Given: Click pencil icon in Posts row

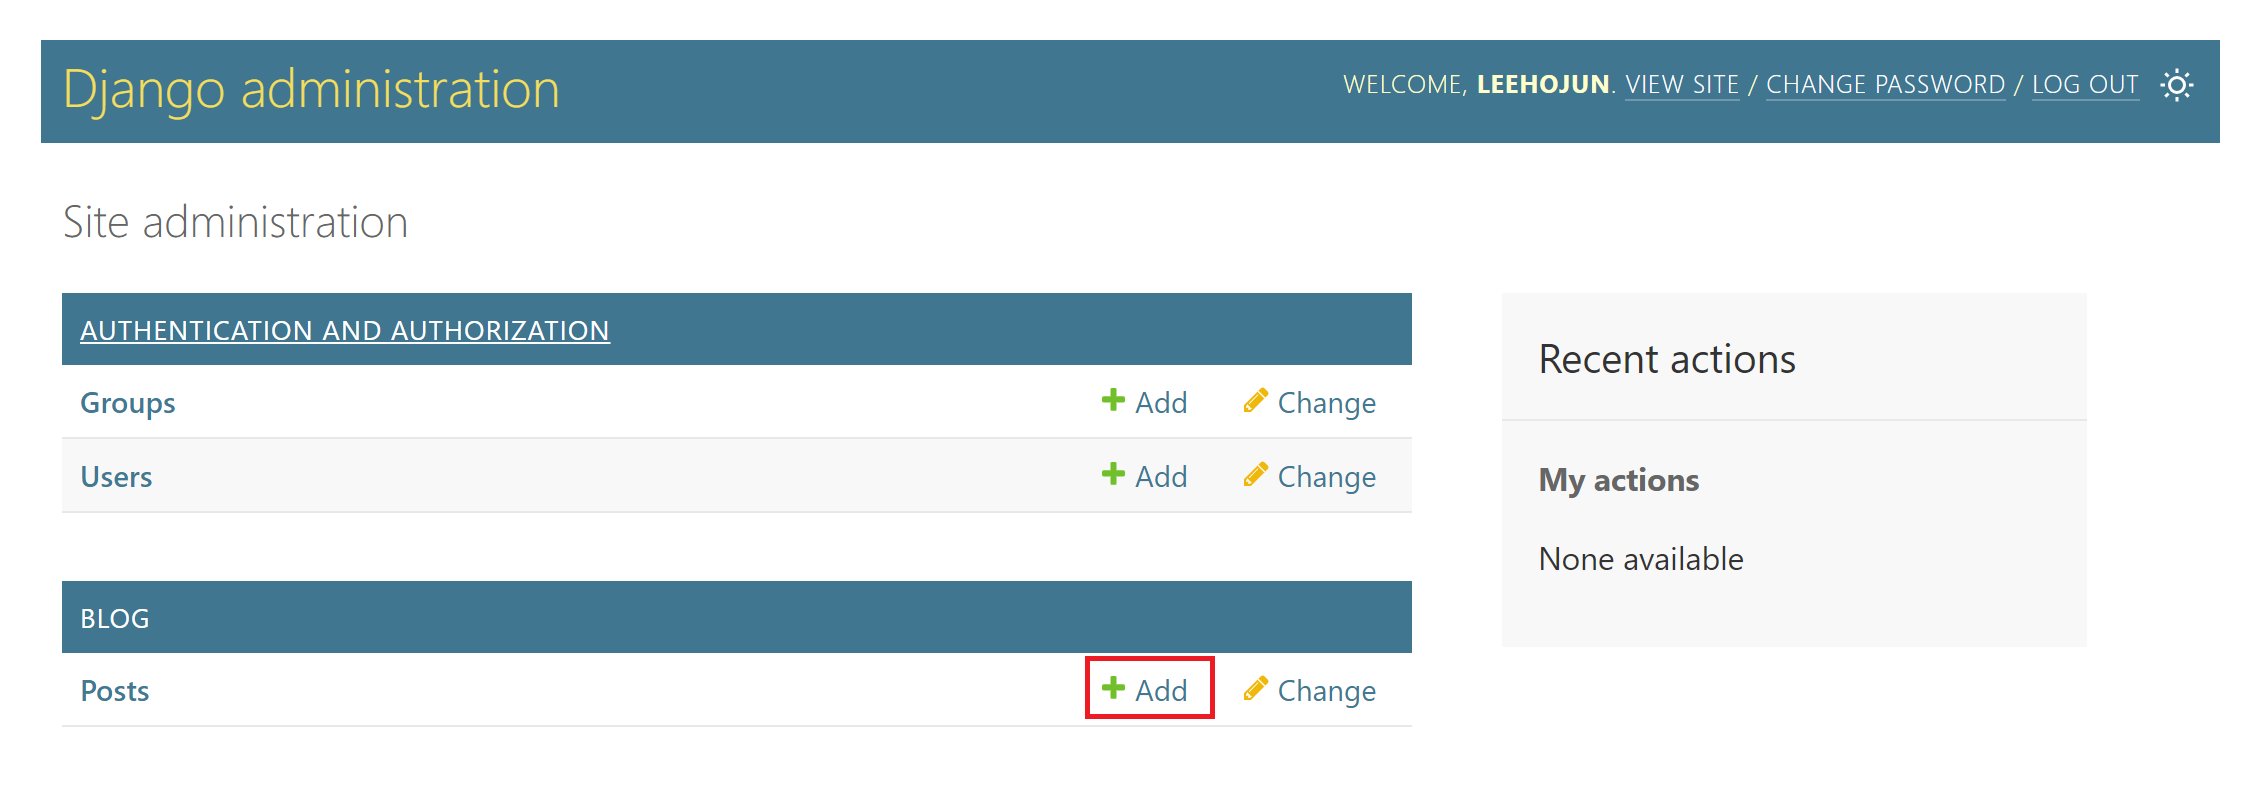Looking at the screenshot, I should (x=1256, y=688).
